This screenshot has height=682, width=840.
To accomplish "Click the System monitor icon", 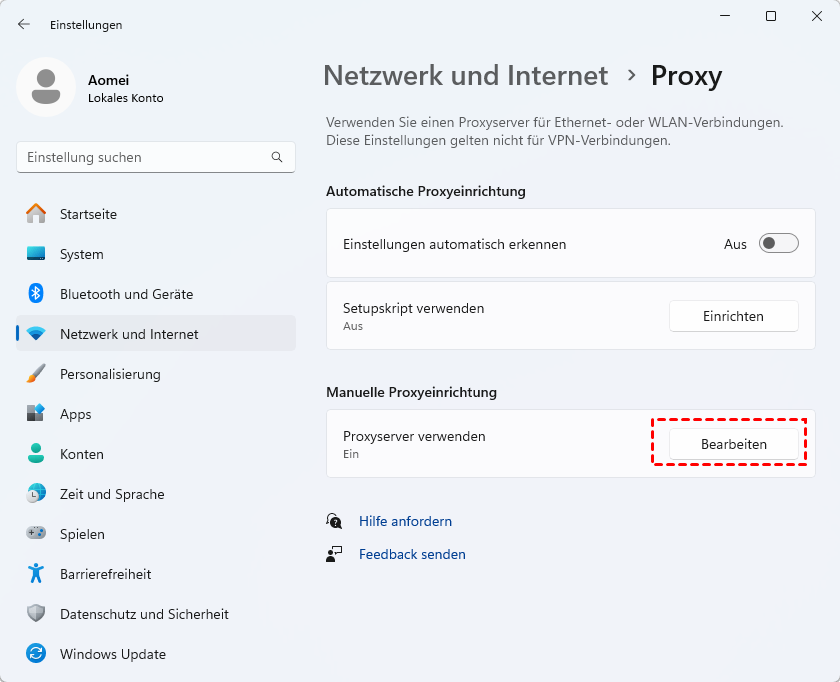I will point(36,254).
